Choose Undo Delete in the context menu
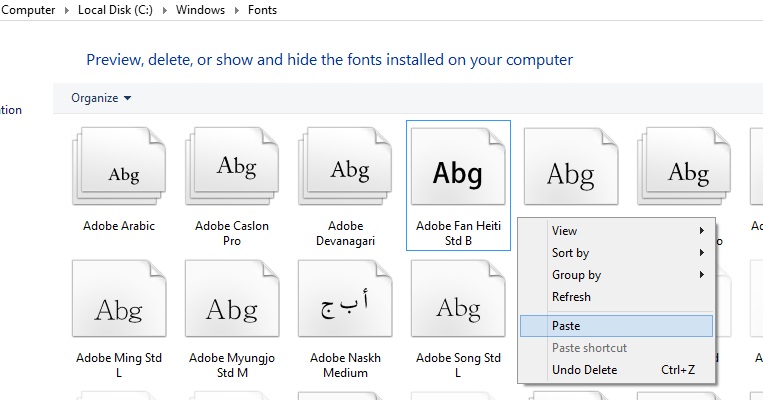 pos(585,370)
